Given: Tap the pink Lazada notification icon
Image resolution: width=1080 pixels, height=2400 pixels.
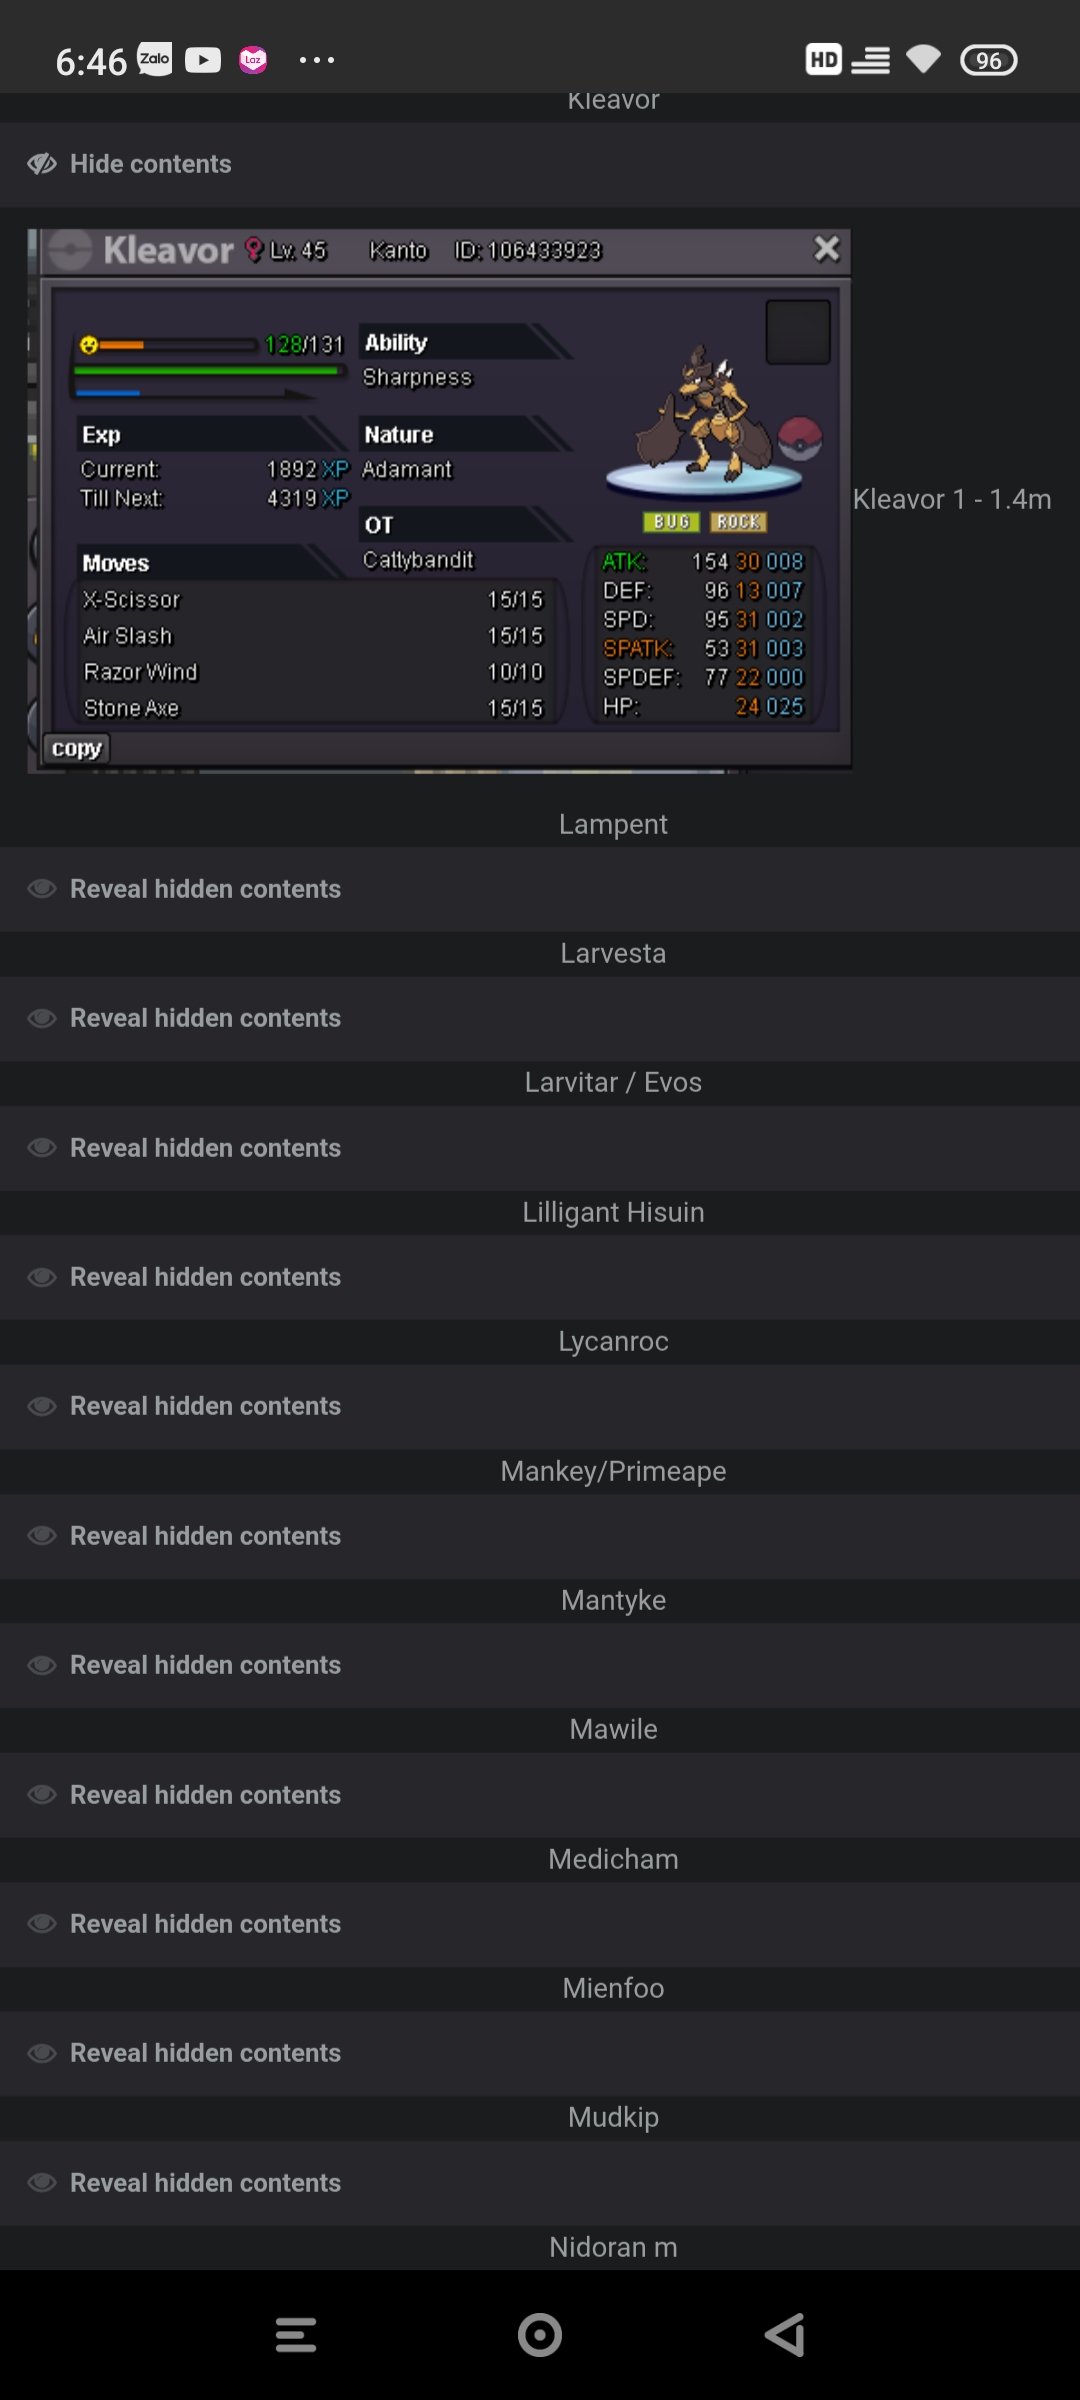Looking at the screenshot, I should [x=253, y=60].
